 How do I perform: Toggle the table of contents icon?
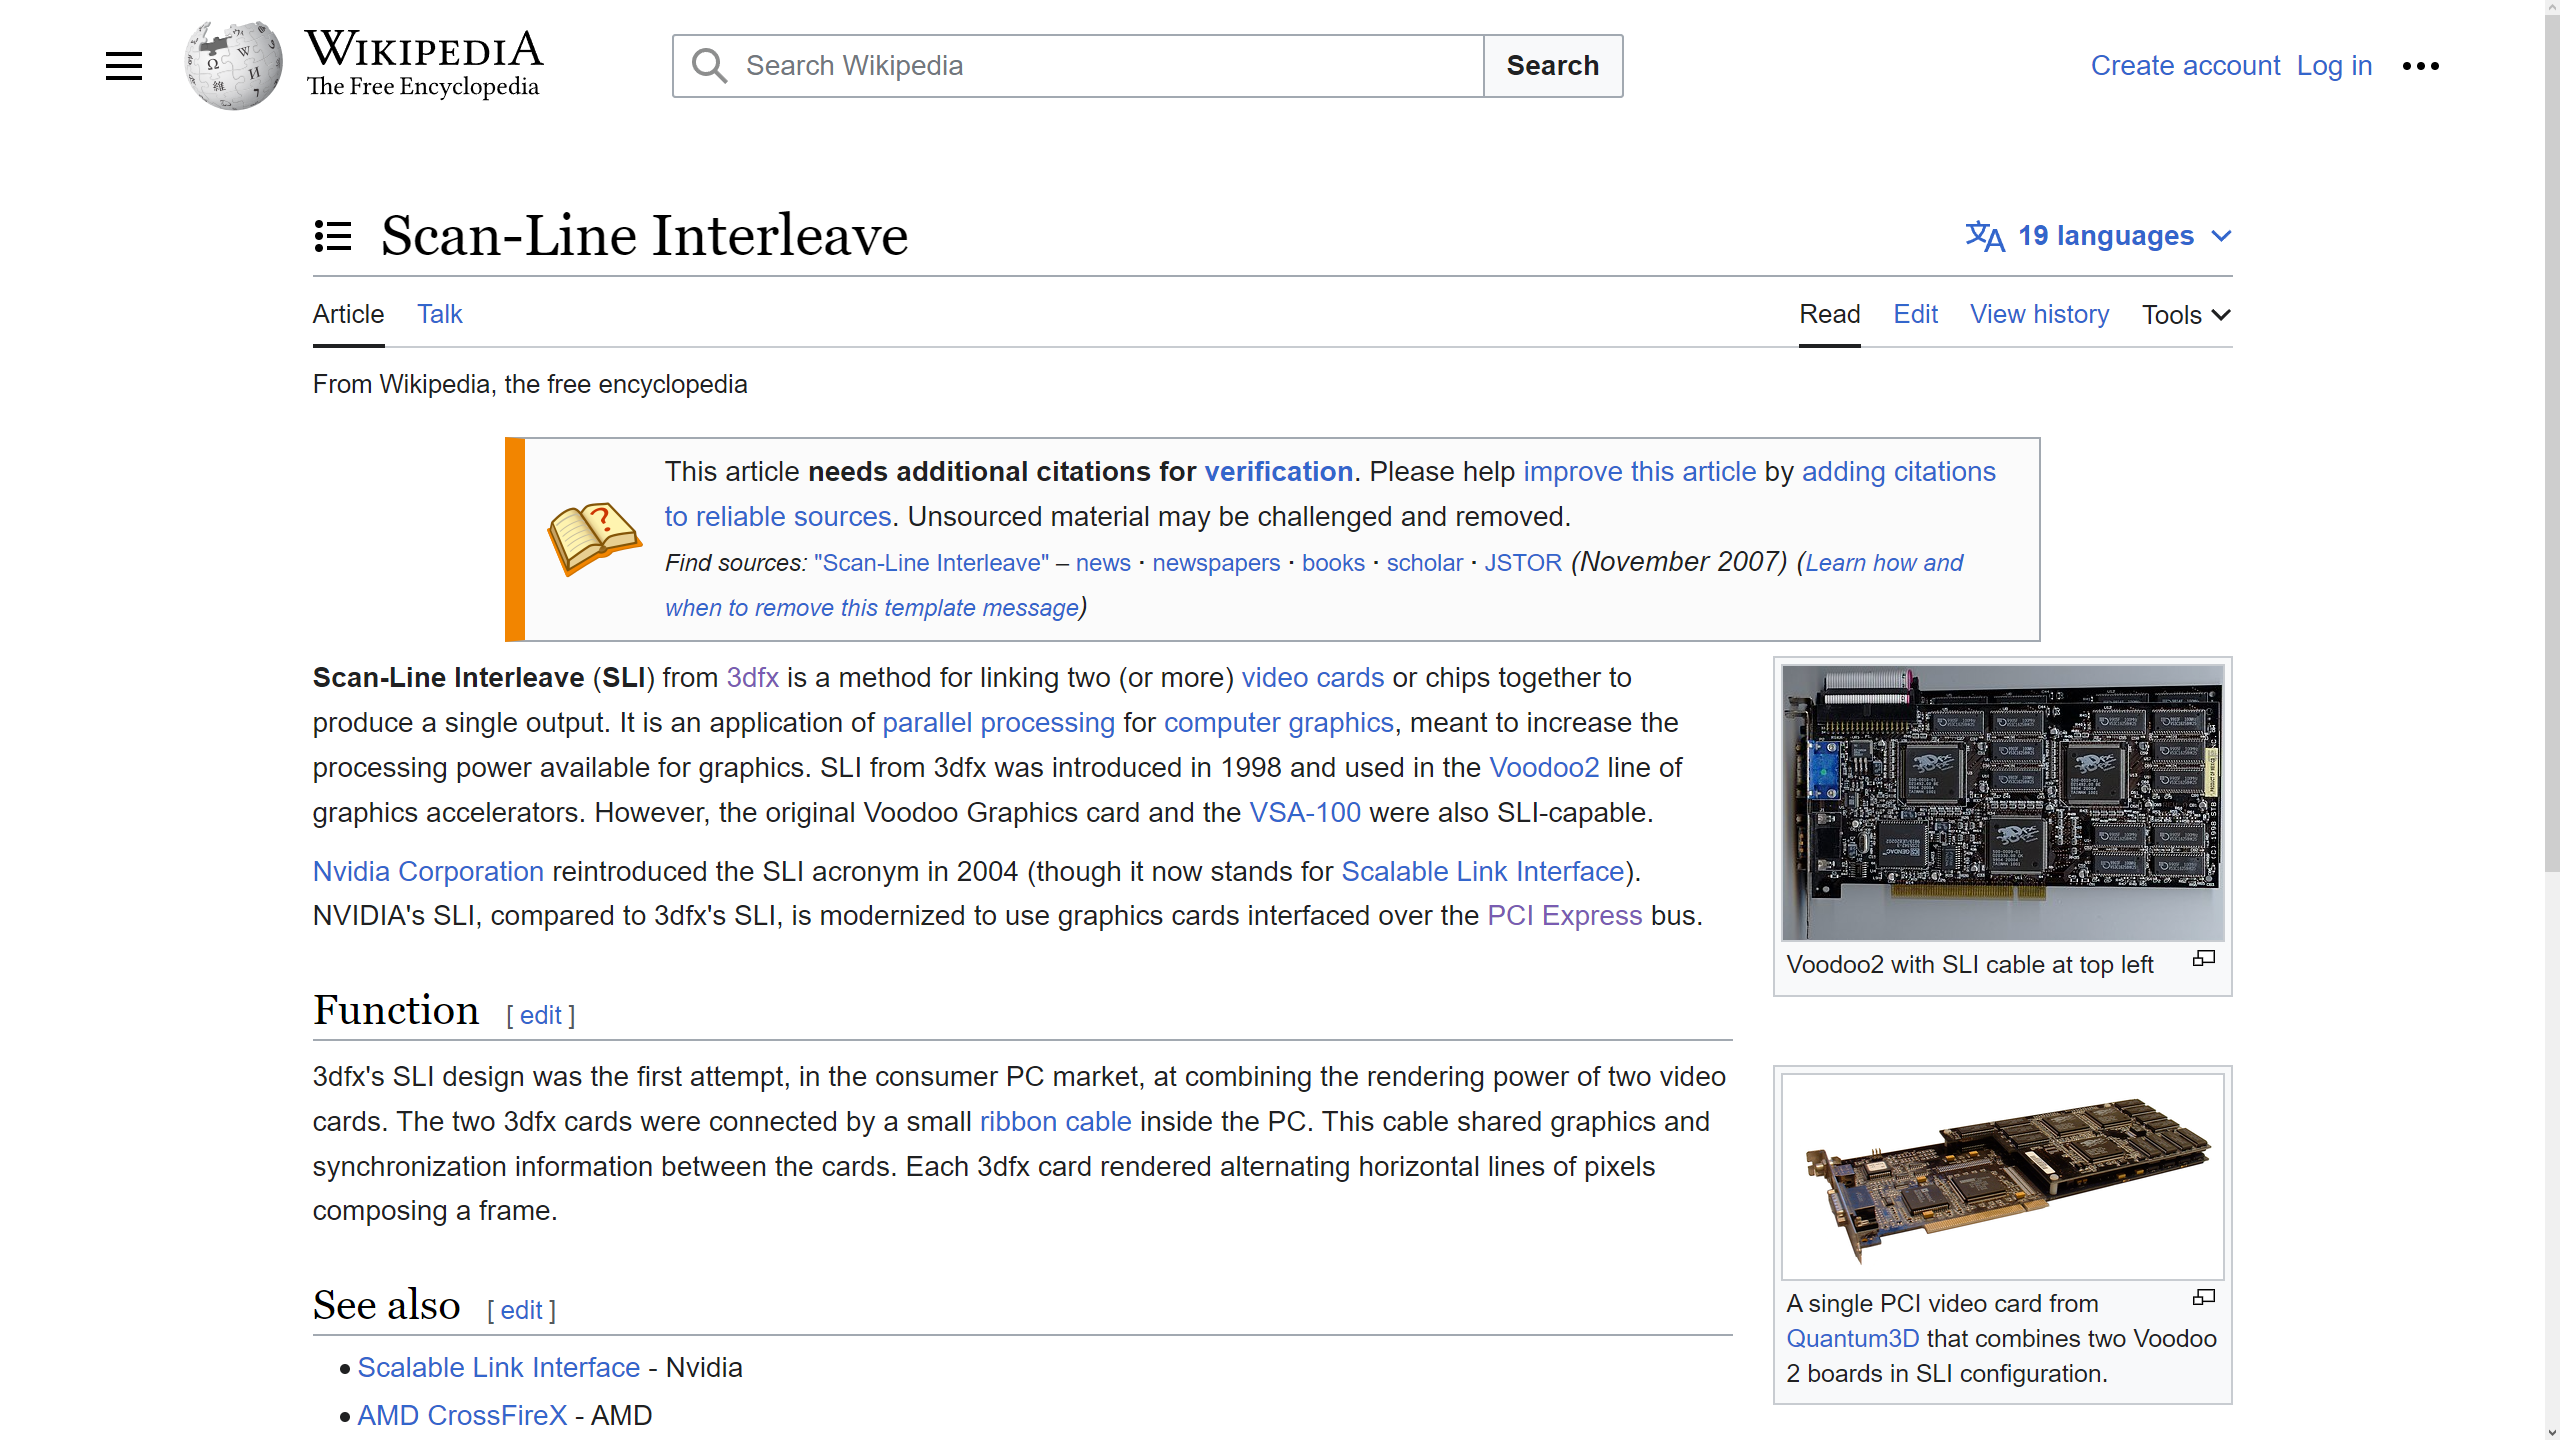(333, 236)
